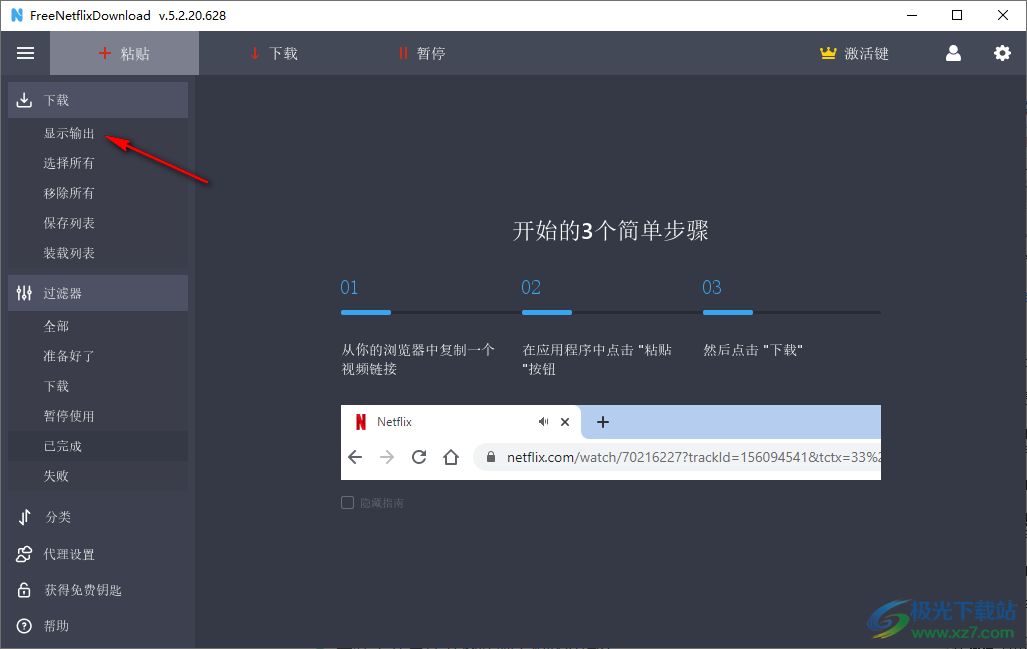
Task: Click the heading 开始的3个简单步骤
Action: pos(610,231)
